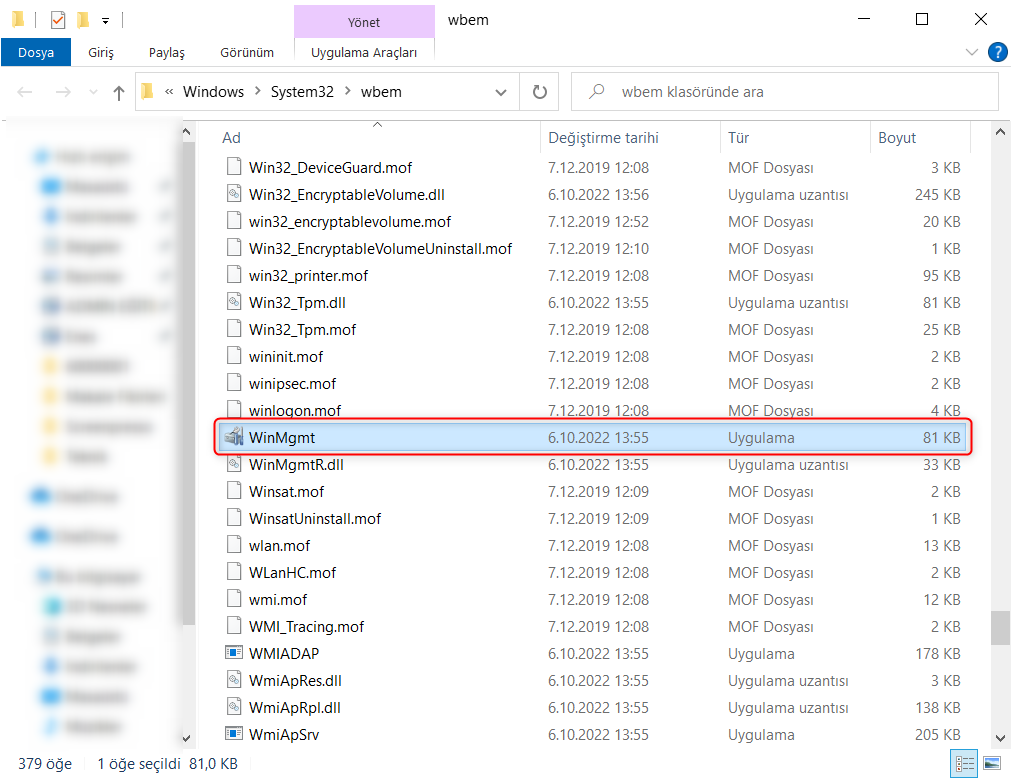Refresh the wbem folder view
Image resolution: width=1012 pixels, height=779 pixels.
[x=540, y=92]
